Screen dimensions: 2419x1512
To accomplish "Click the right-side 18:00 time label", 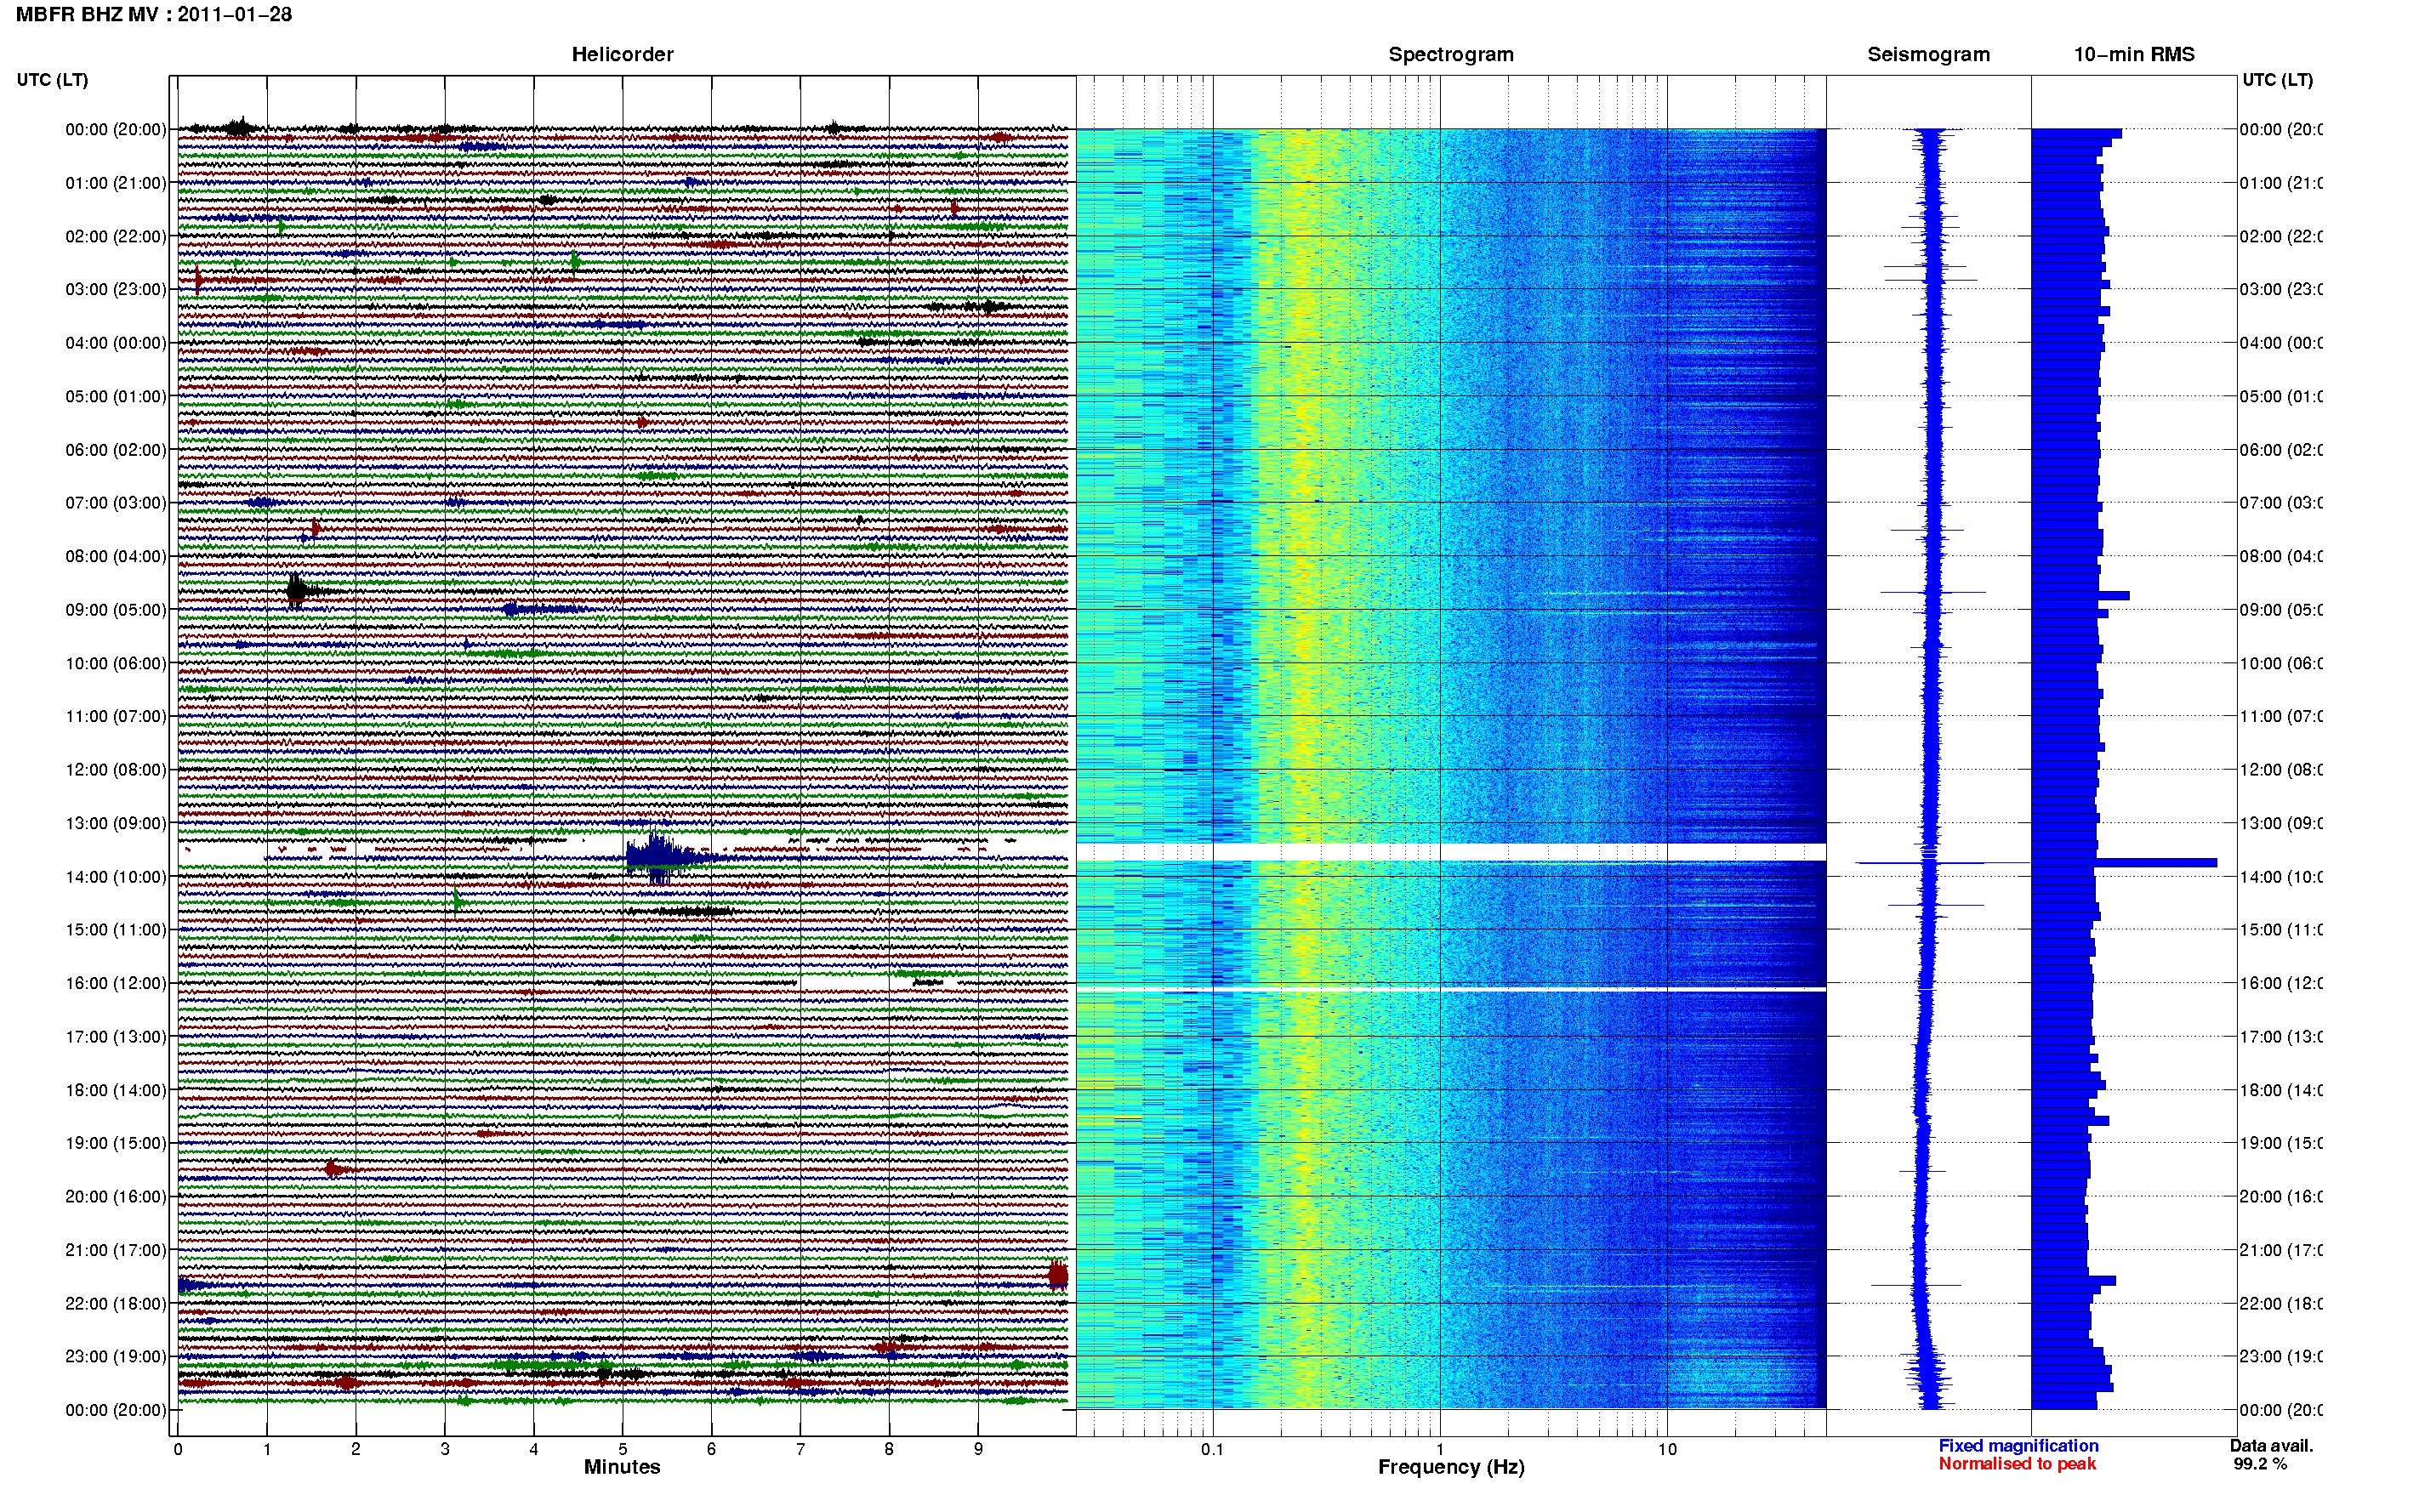I will tap(2280, 1090).
